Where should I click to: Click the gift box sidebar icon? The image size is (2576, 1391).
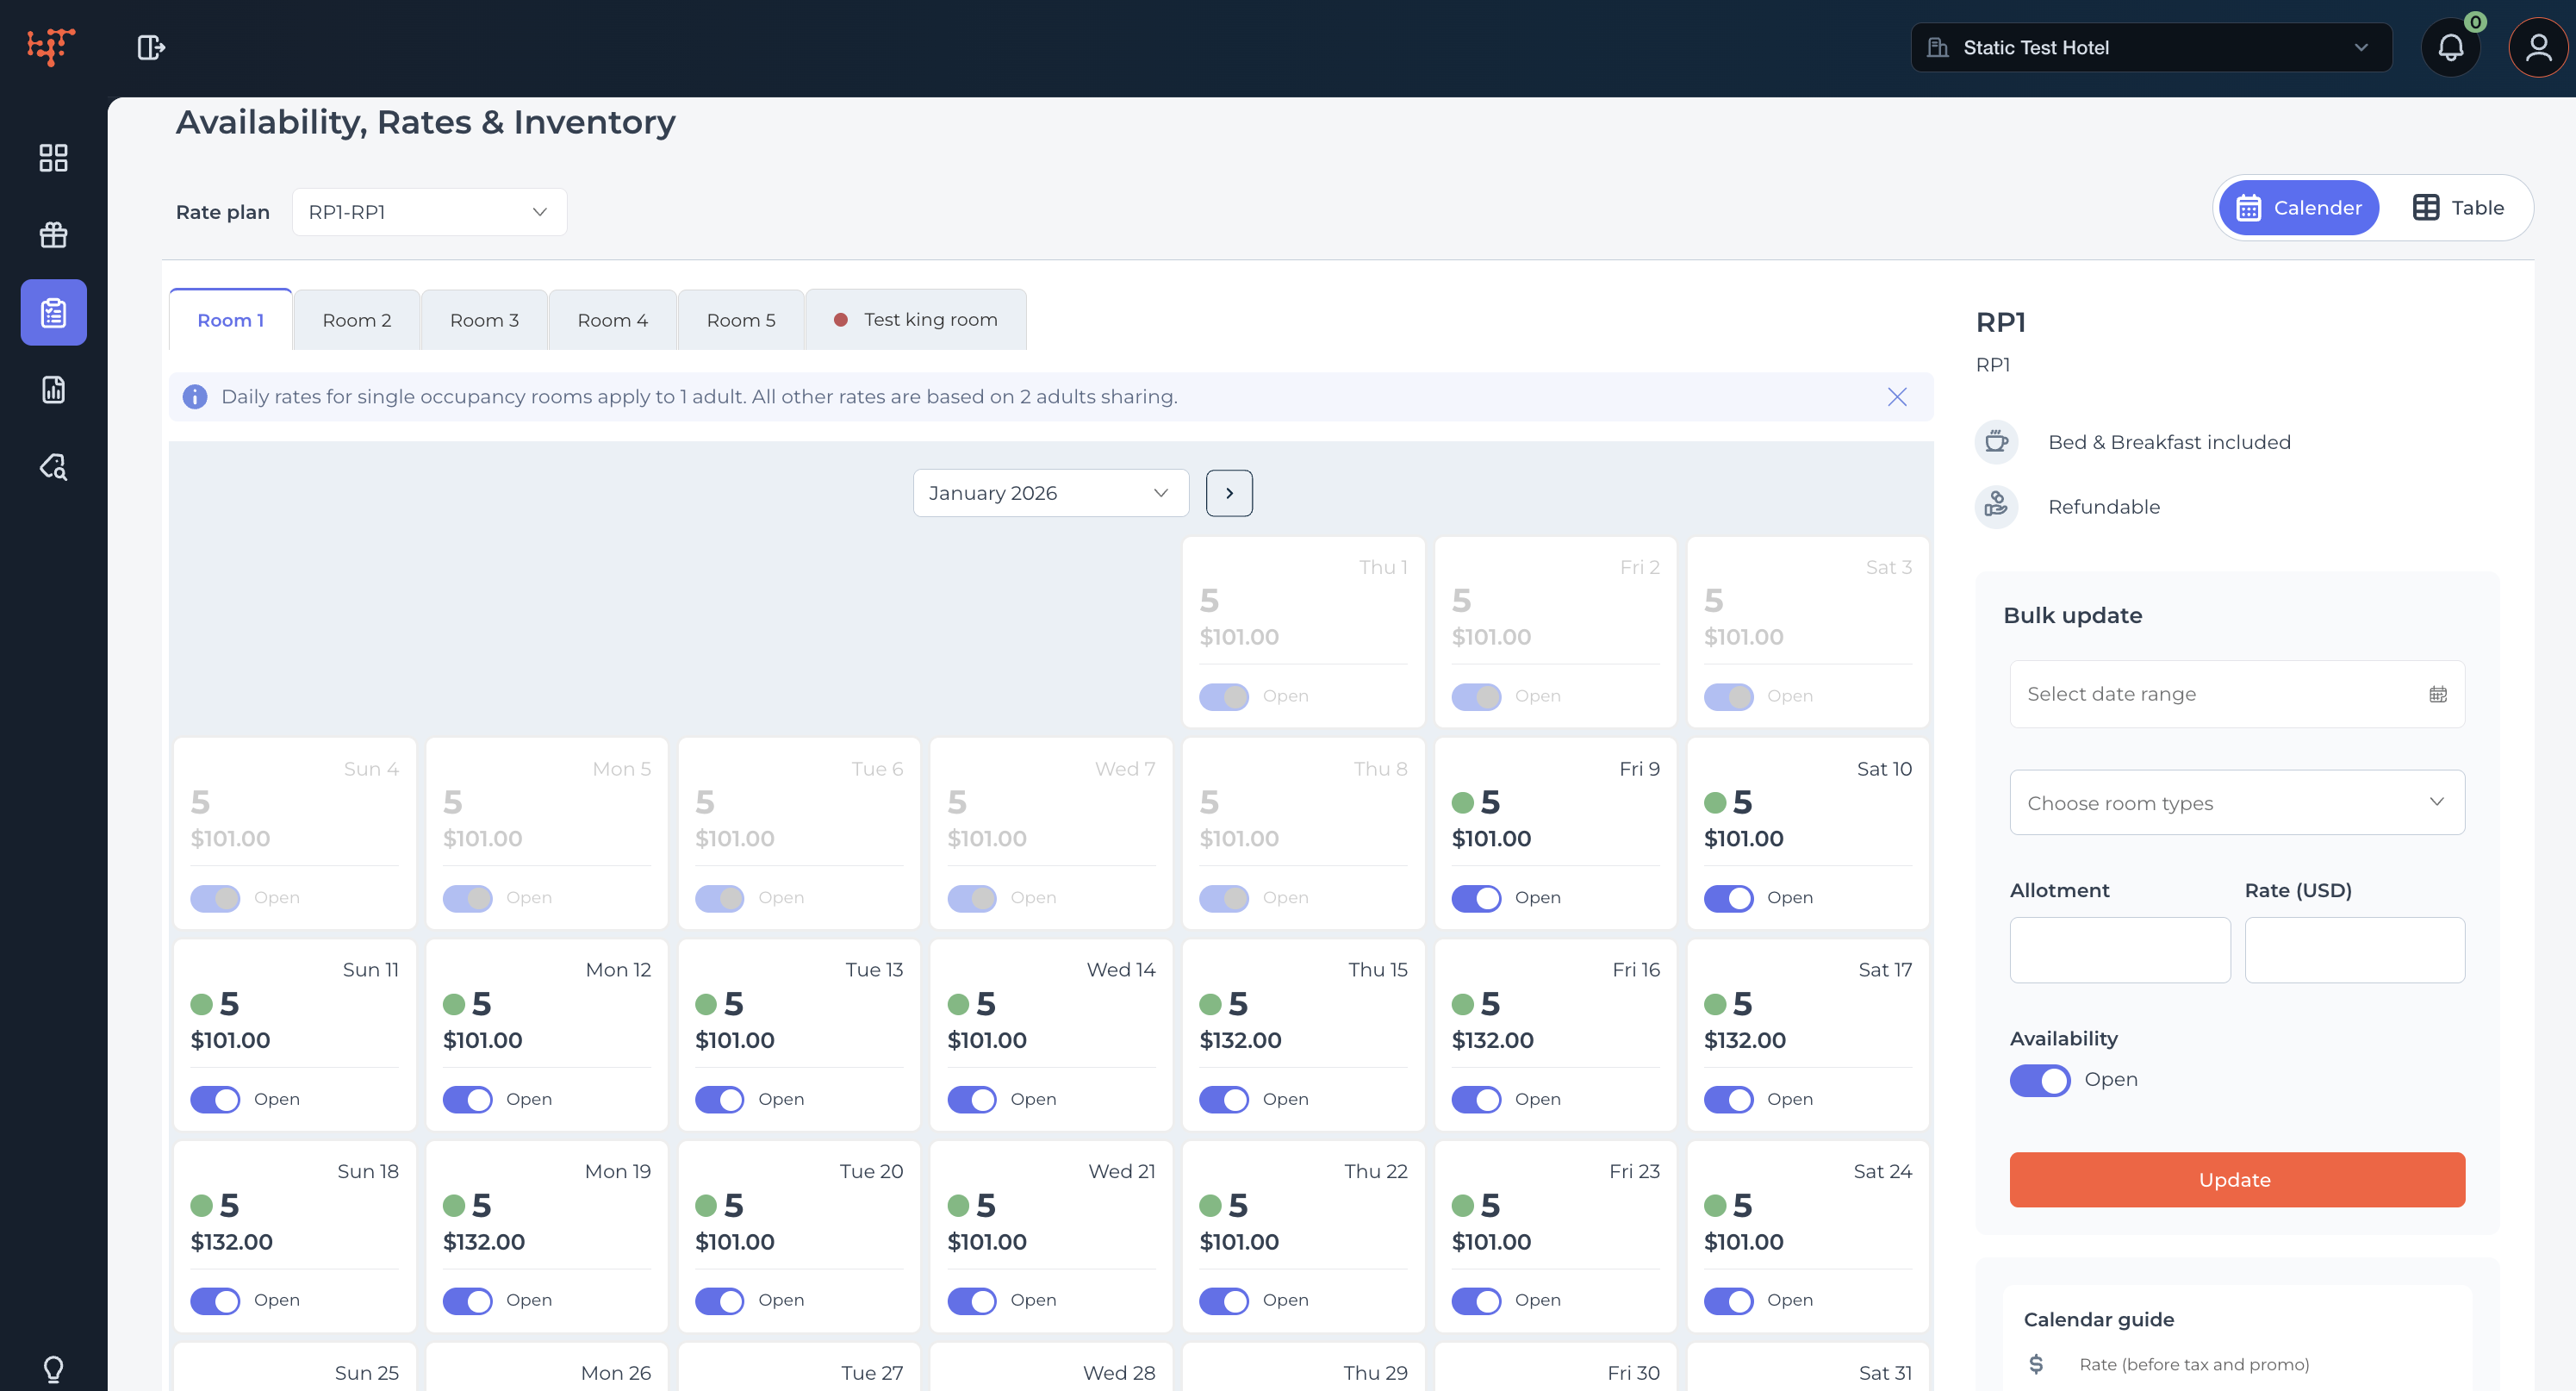(x=53, y=235)
